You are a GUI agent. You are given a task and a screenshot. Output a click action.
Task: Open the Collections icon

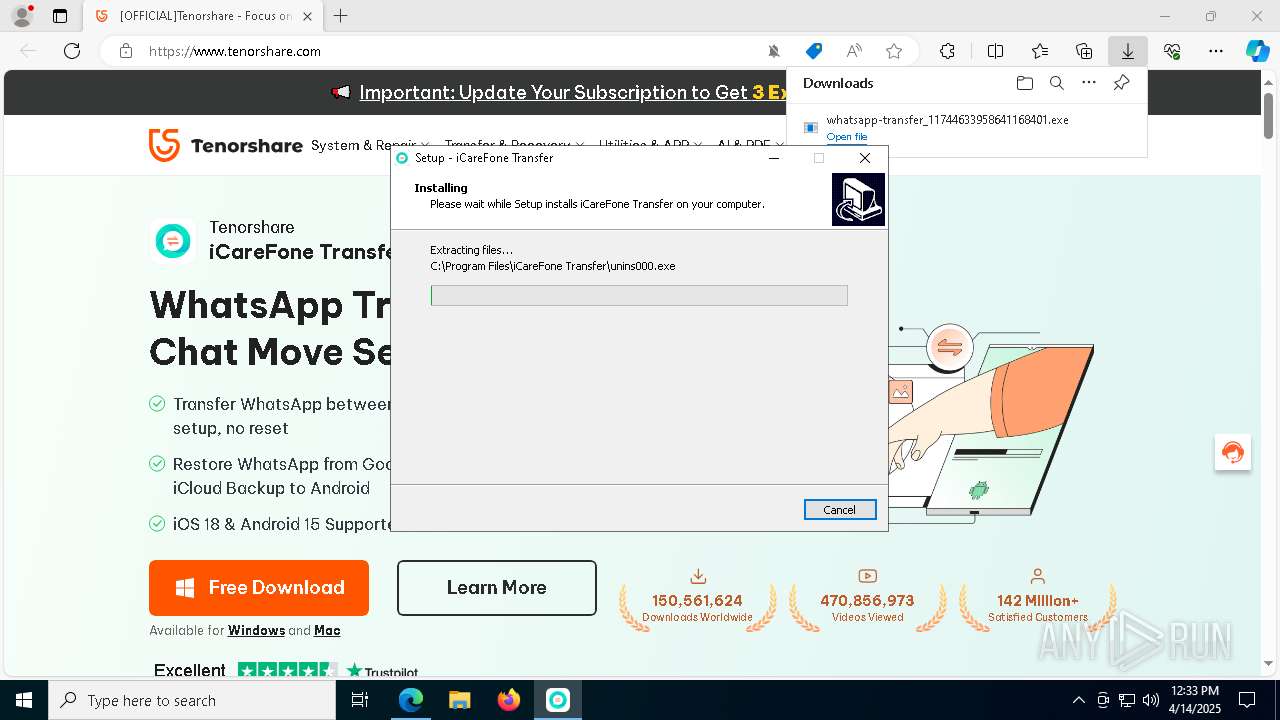[x=1084, y=51]
